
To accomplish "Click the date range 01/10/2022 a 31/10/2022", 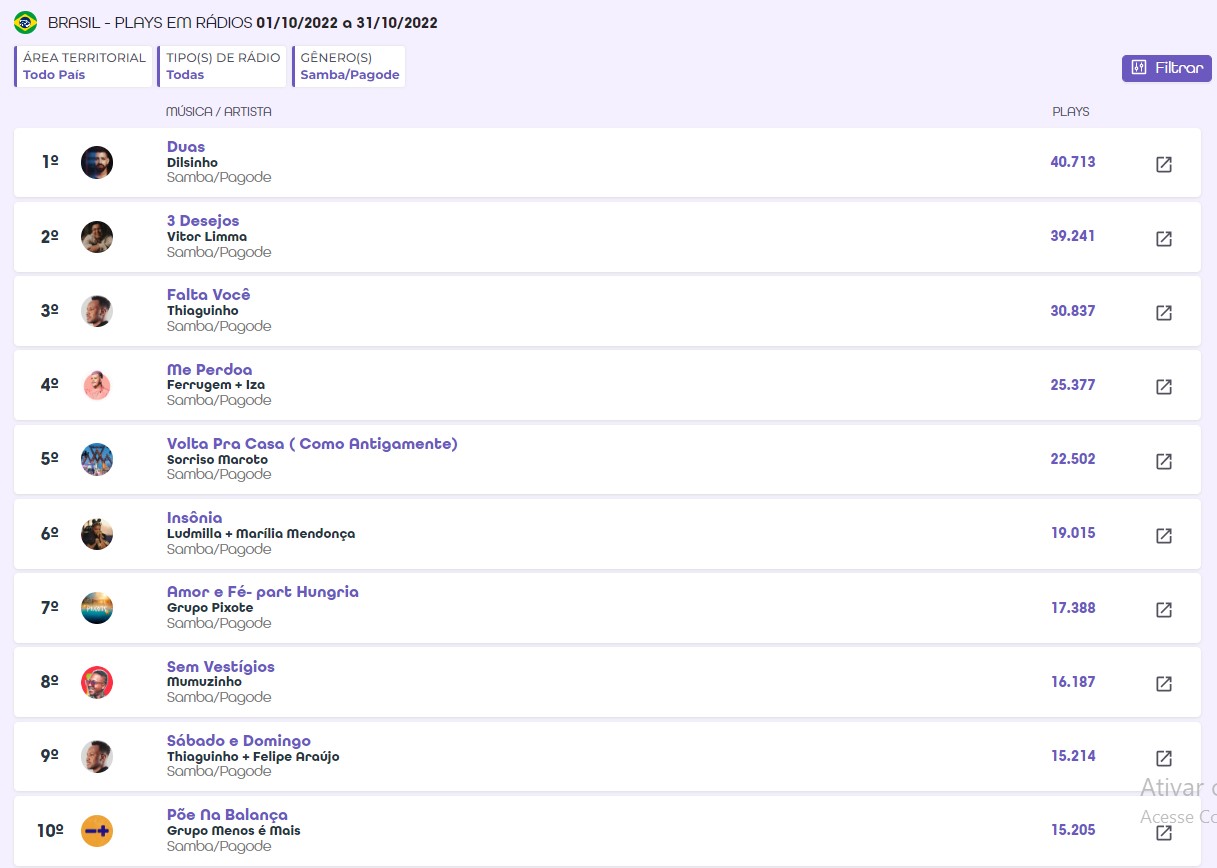I will point(347,23).
